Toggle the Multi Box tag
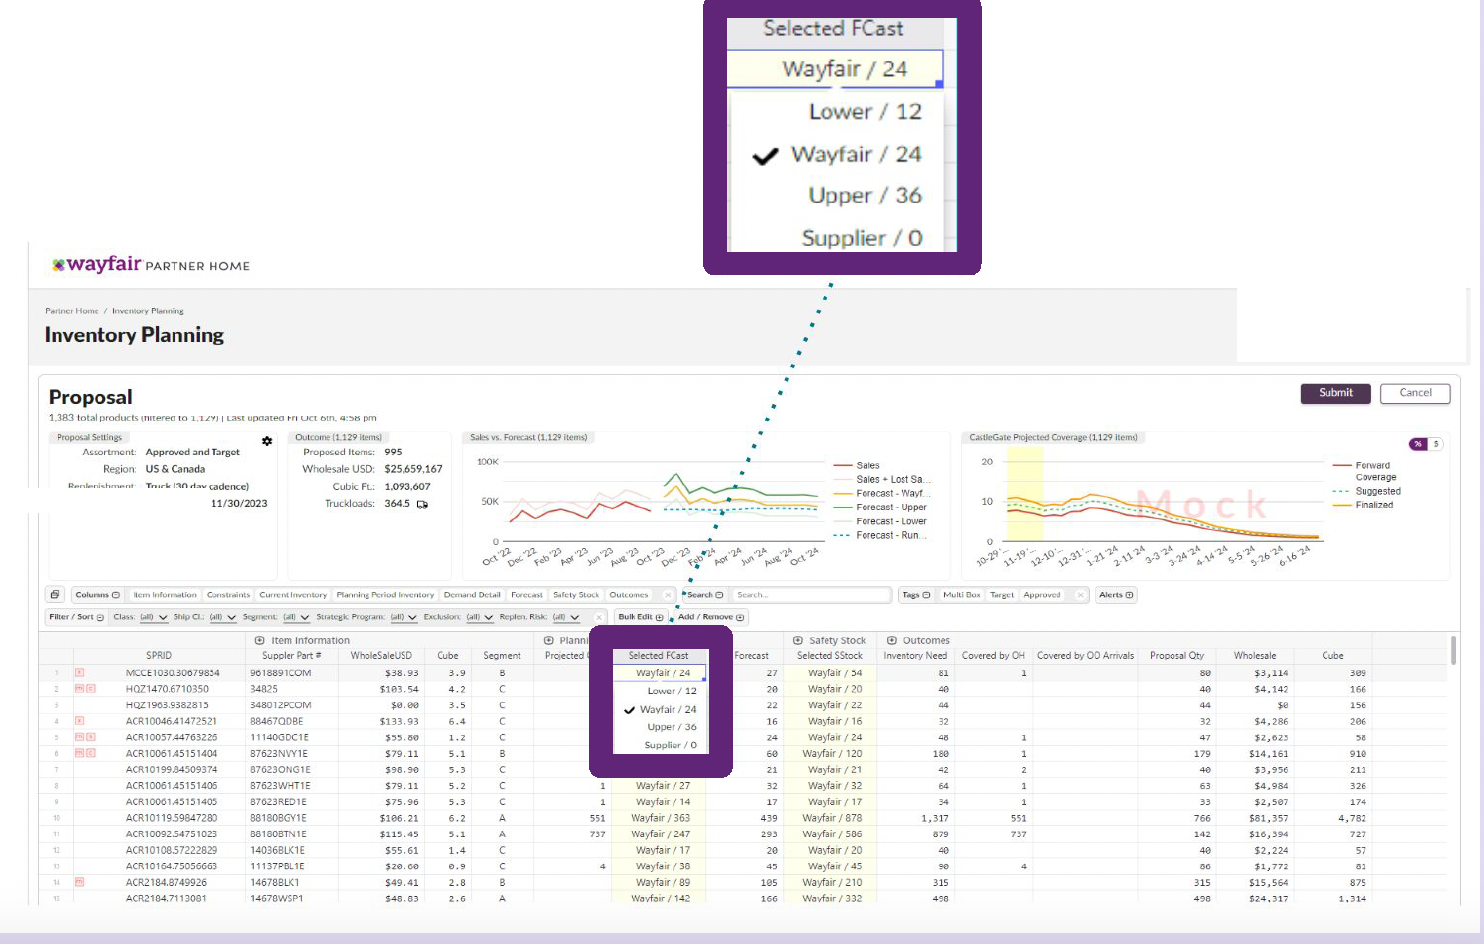 962,595
